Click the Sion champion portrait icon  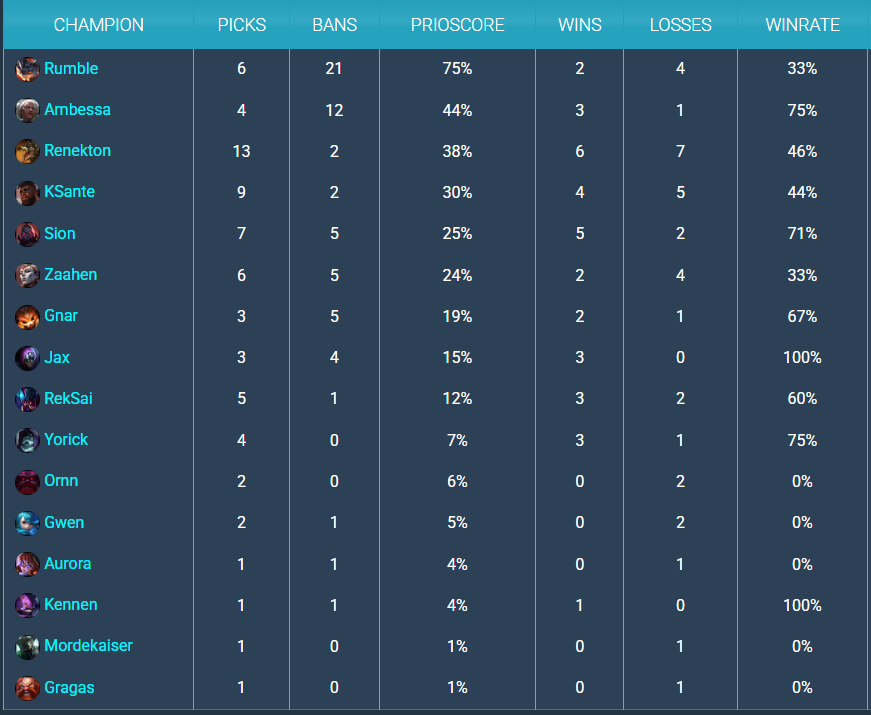[x=28, y=234]
